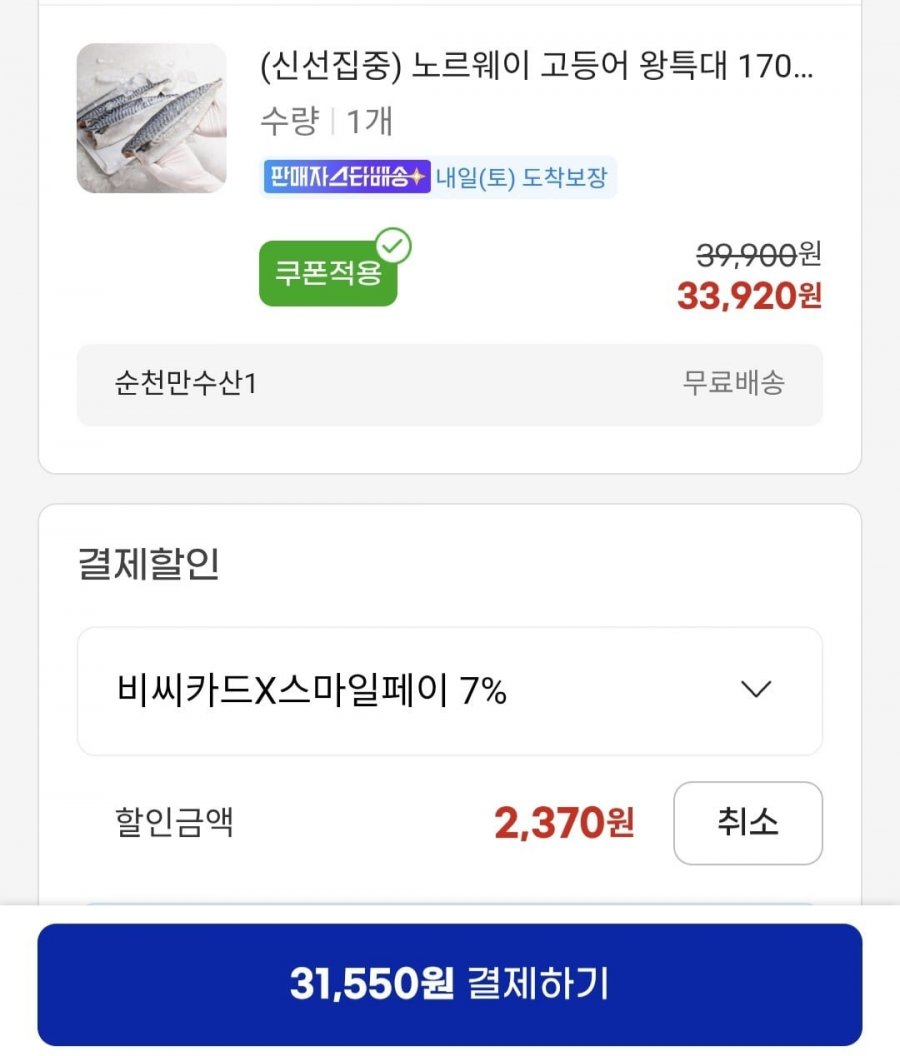Tap the 판매자스타배송 seller star delivery badge
Image resolution: width=900 pixels, height=1056 pixels.
(x=346, y=177)
